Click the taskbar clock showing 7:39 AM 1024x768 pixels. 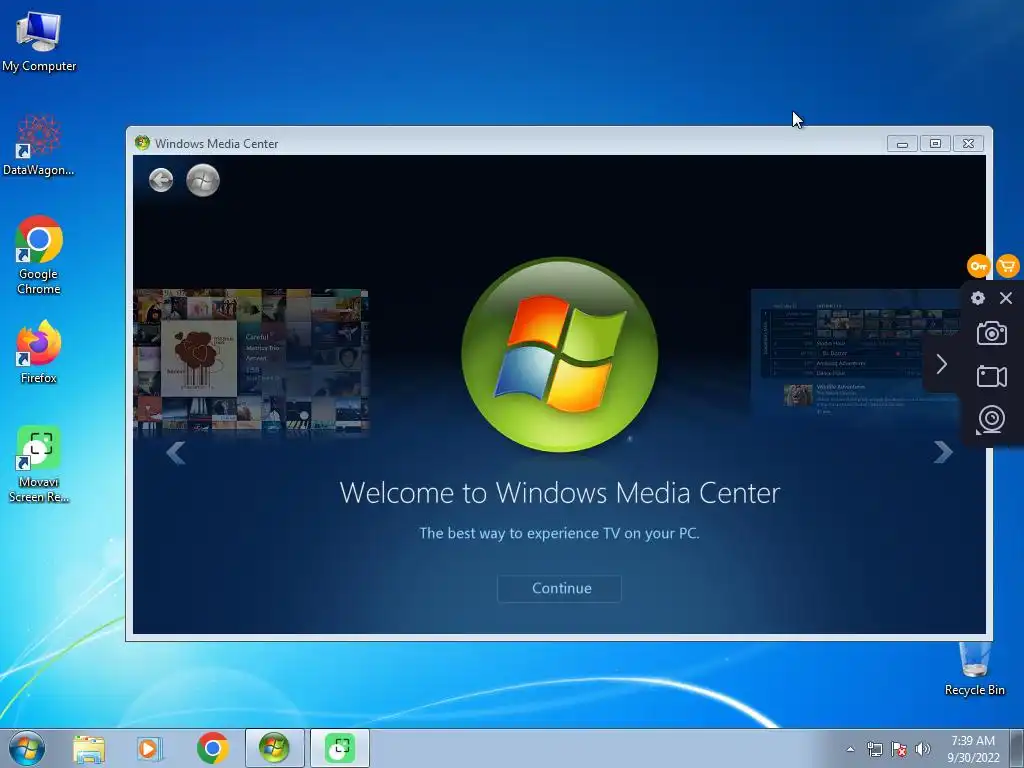973,748
